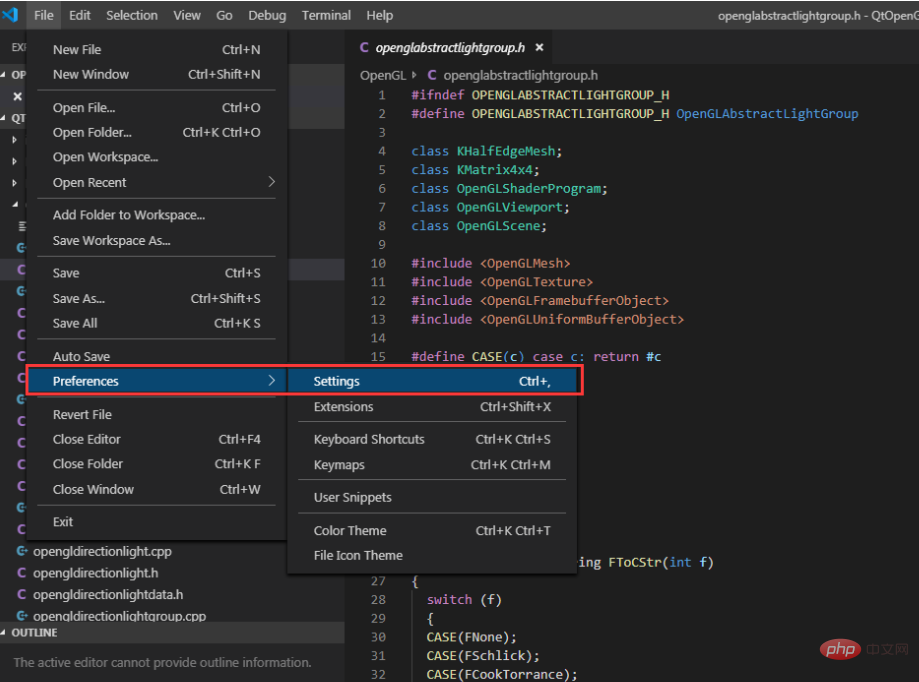Screen dimensions: 919x682
Task: Open the Terminal menu
Action: point(326,15)
